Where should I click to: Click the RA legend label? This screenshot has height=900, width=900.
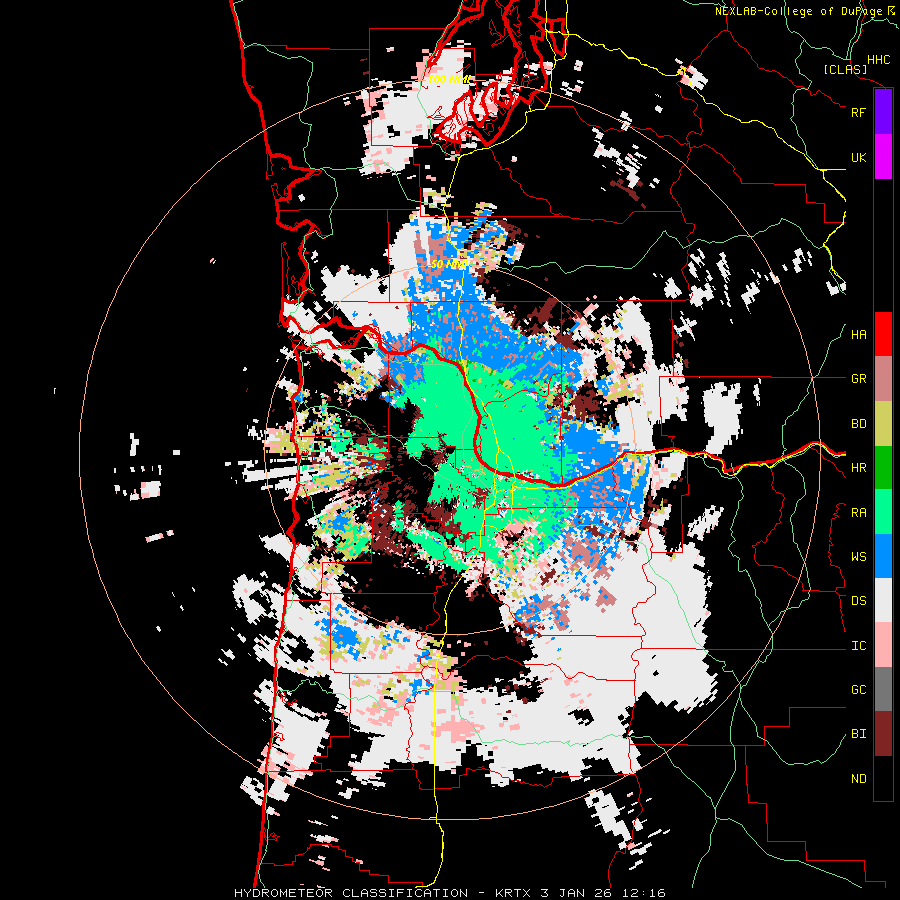(x=858, y=512)
